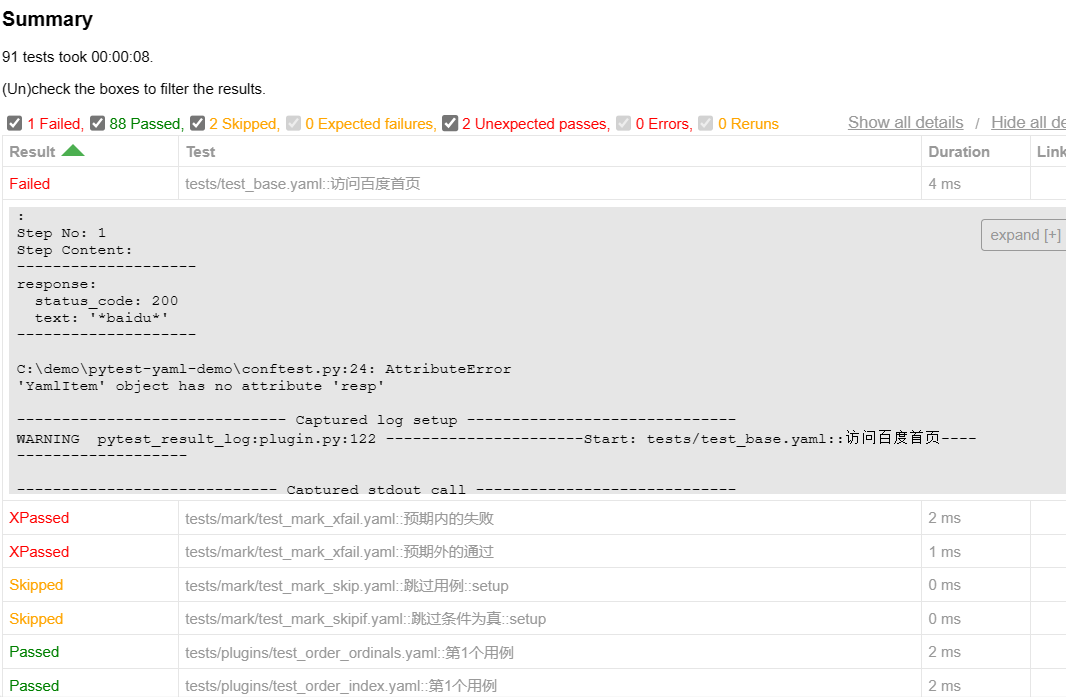This screenshot has width=1066, height=697.
Task: Uncheck the Passed results filter checkbox
Action: click(x=97, y=123)
